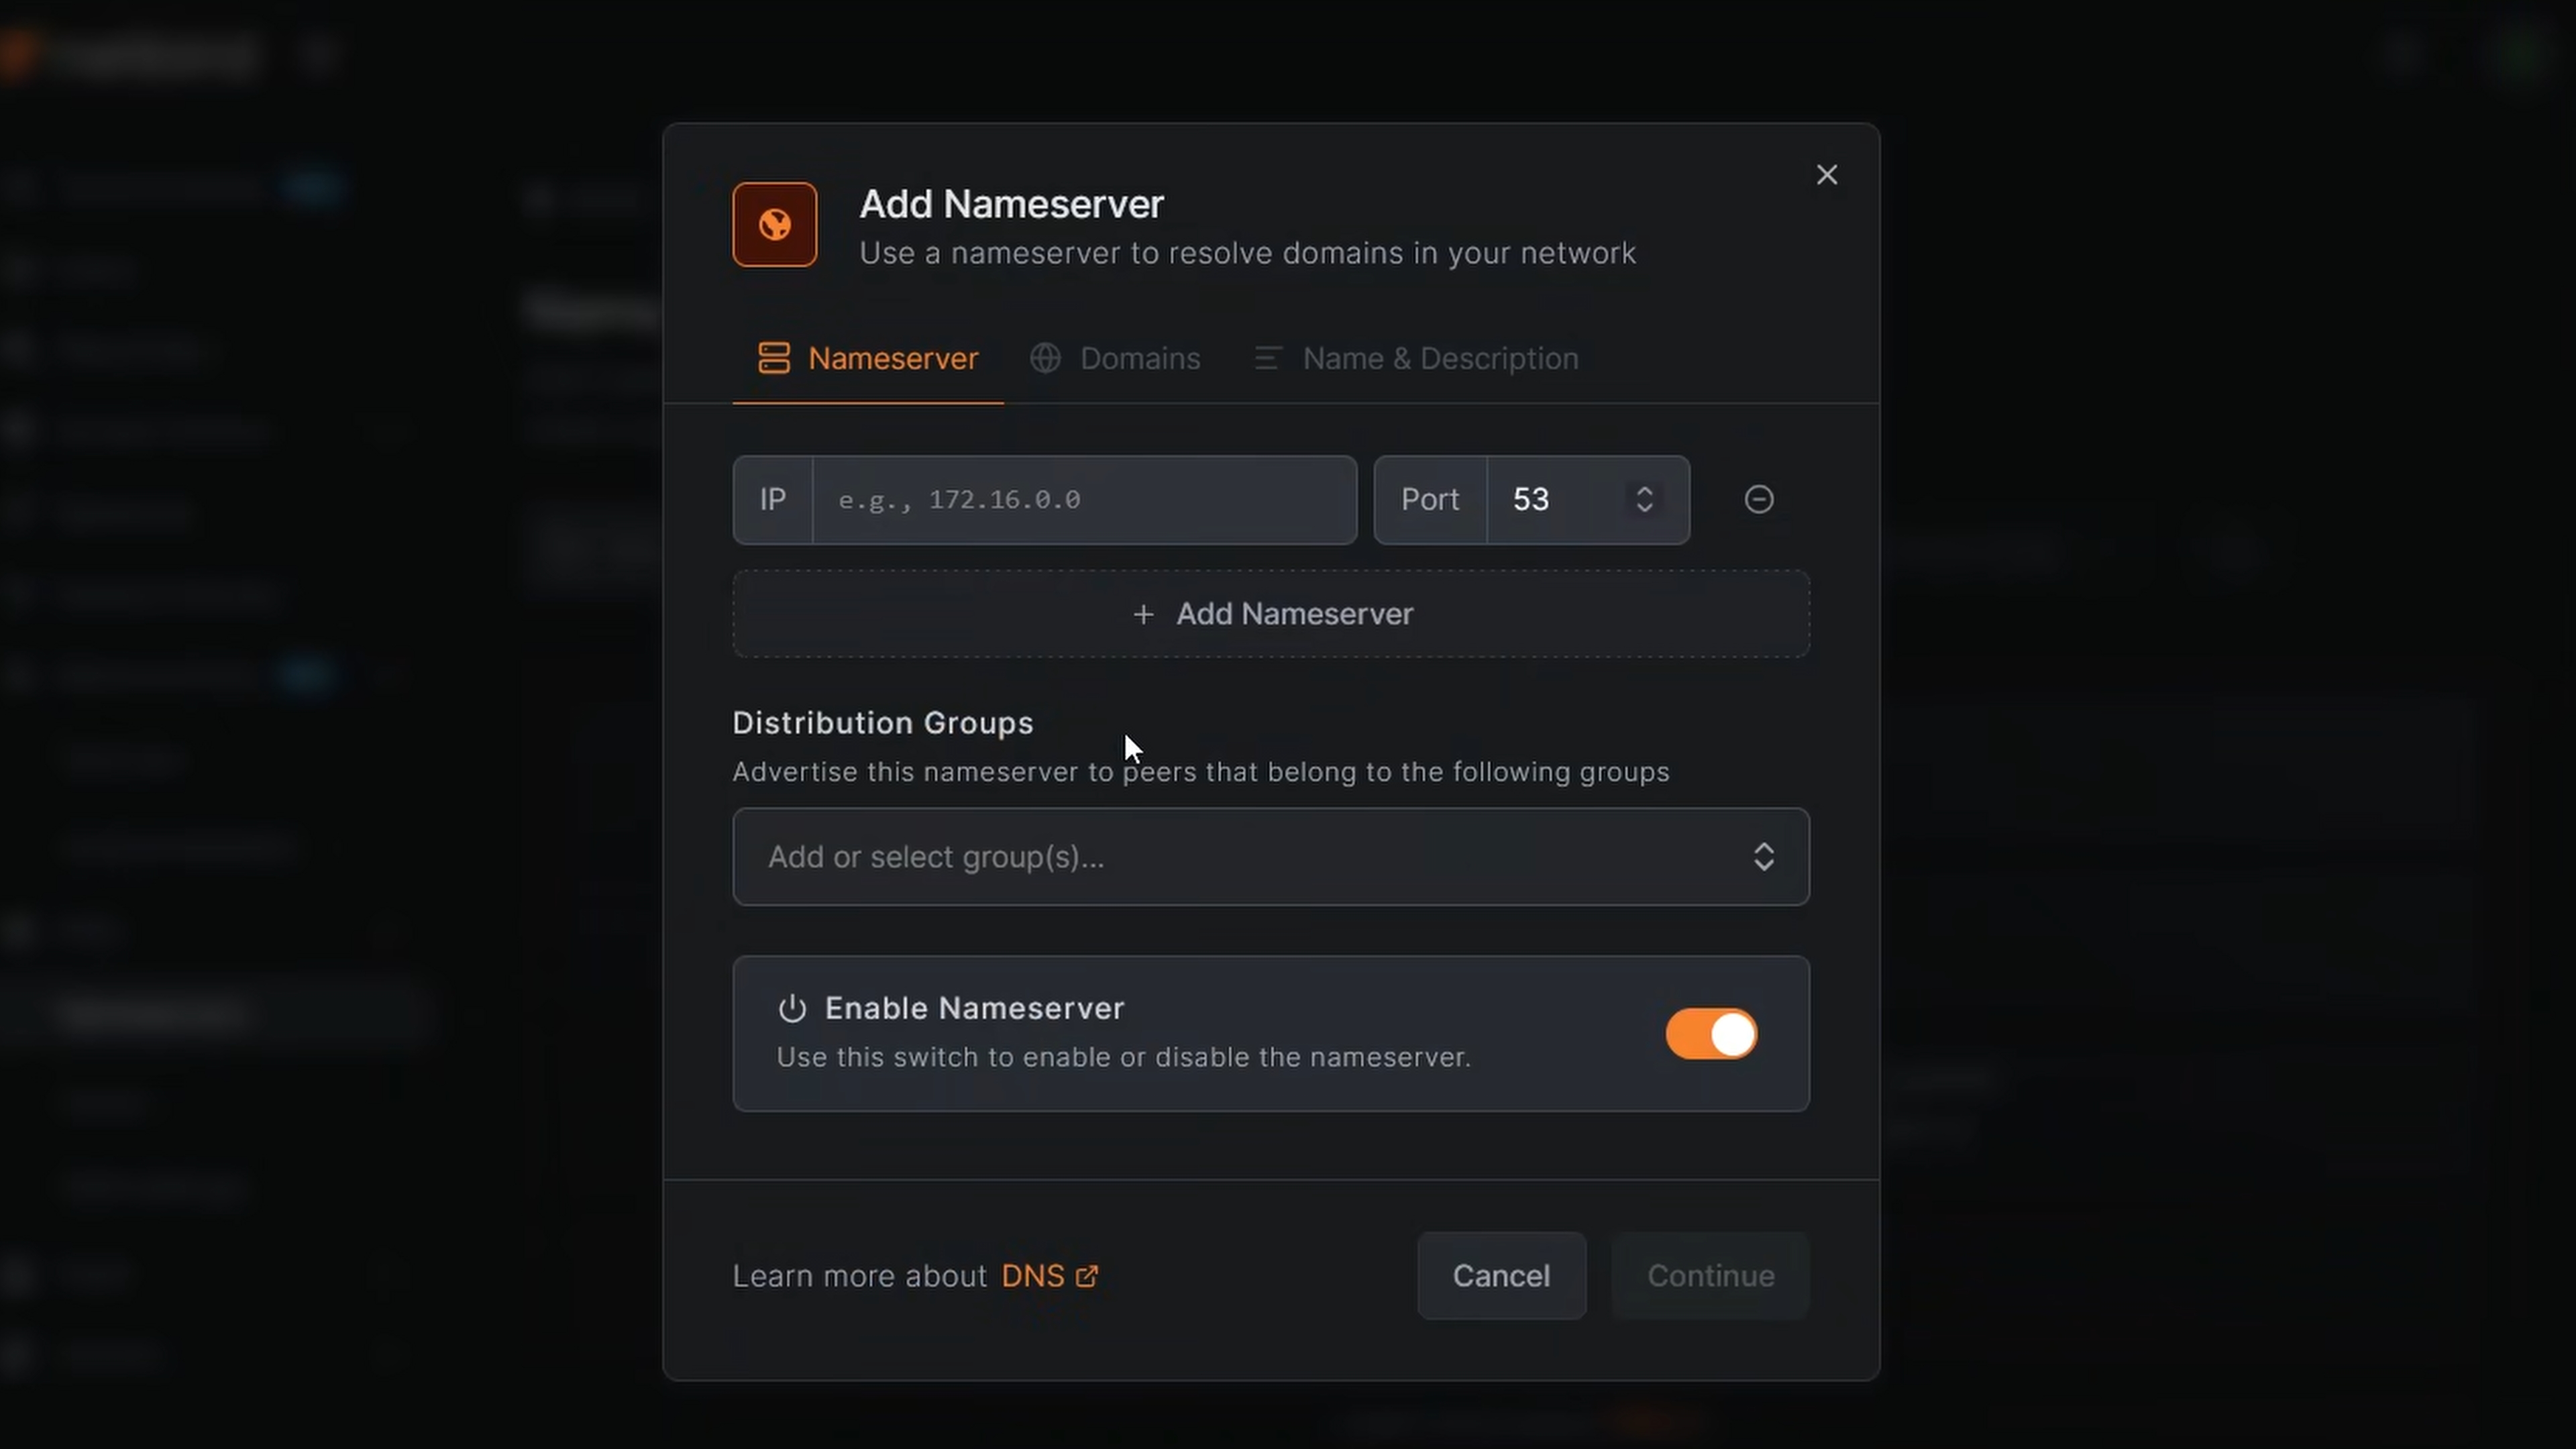Image resolution: width=2576 pixels, height=1449 pixels.
Task: Follow the DNS documentation link
Action: pos(1035,1275)
